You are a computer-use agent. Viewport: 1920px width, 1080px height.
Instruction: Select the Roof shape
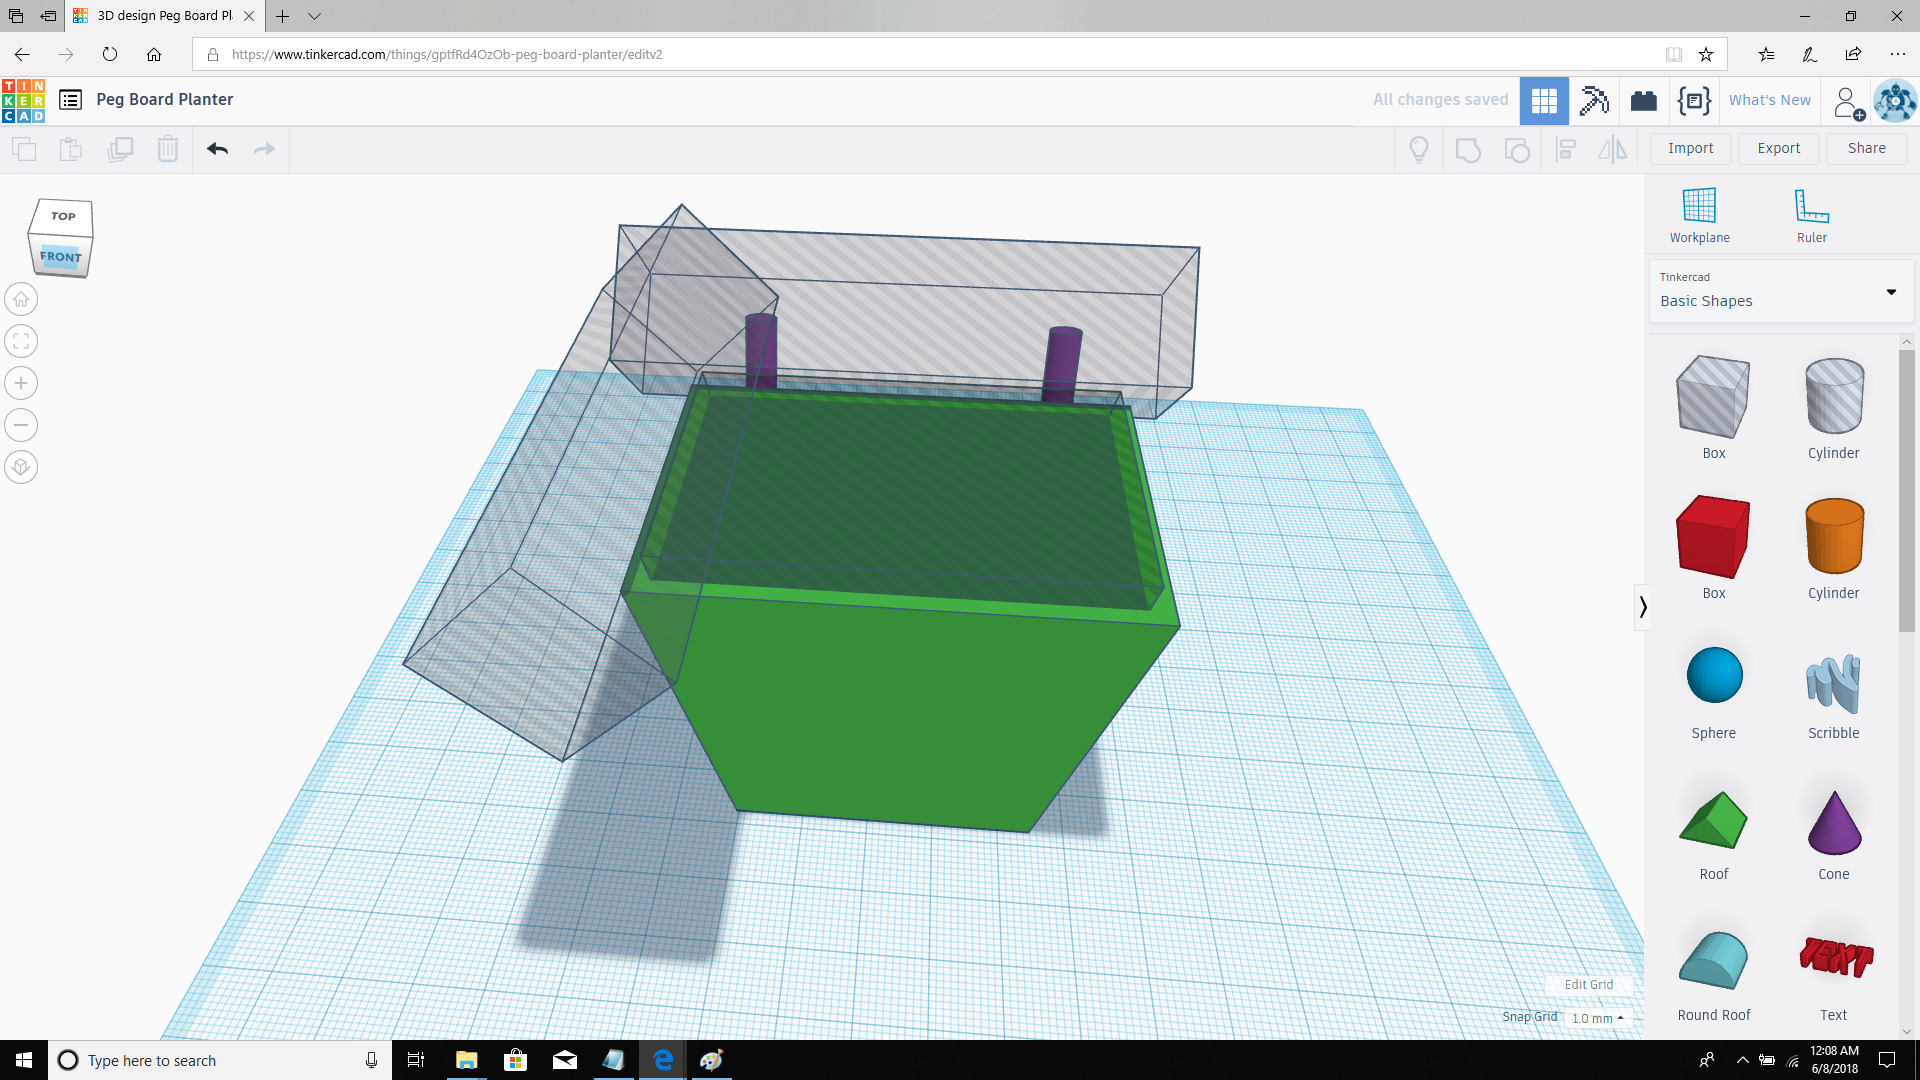[1713, 820]
